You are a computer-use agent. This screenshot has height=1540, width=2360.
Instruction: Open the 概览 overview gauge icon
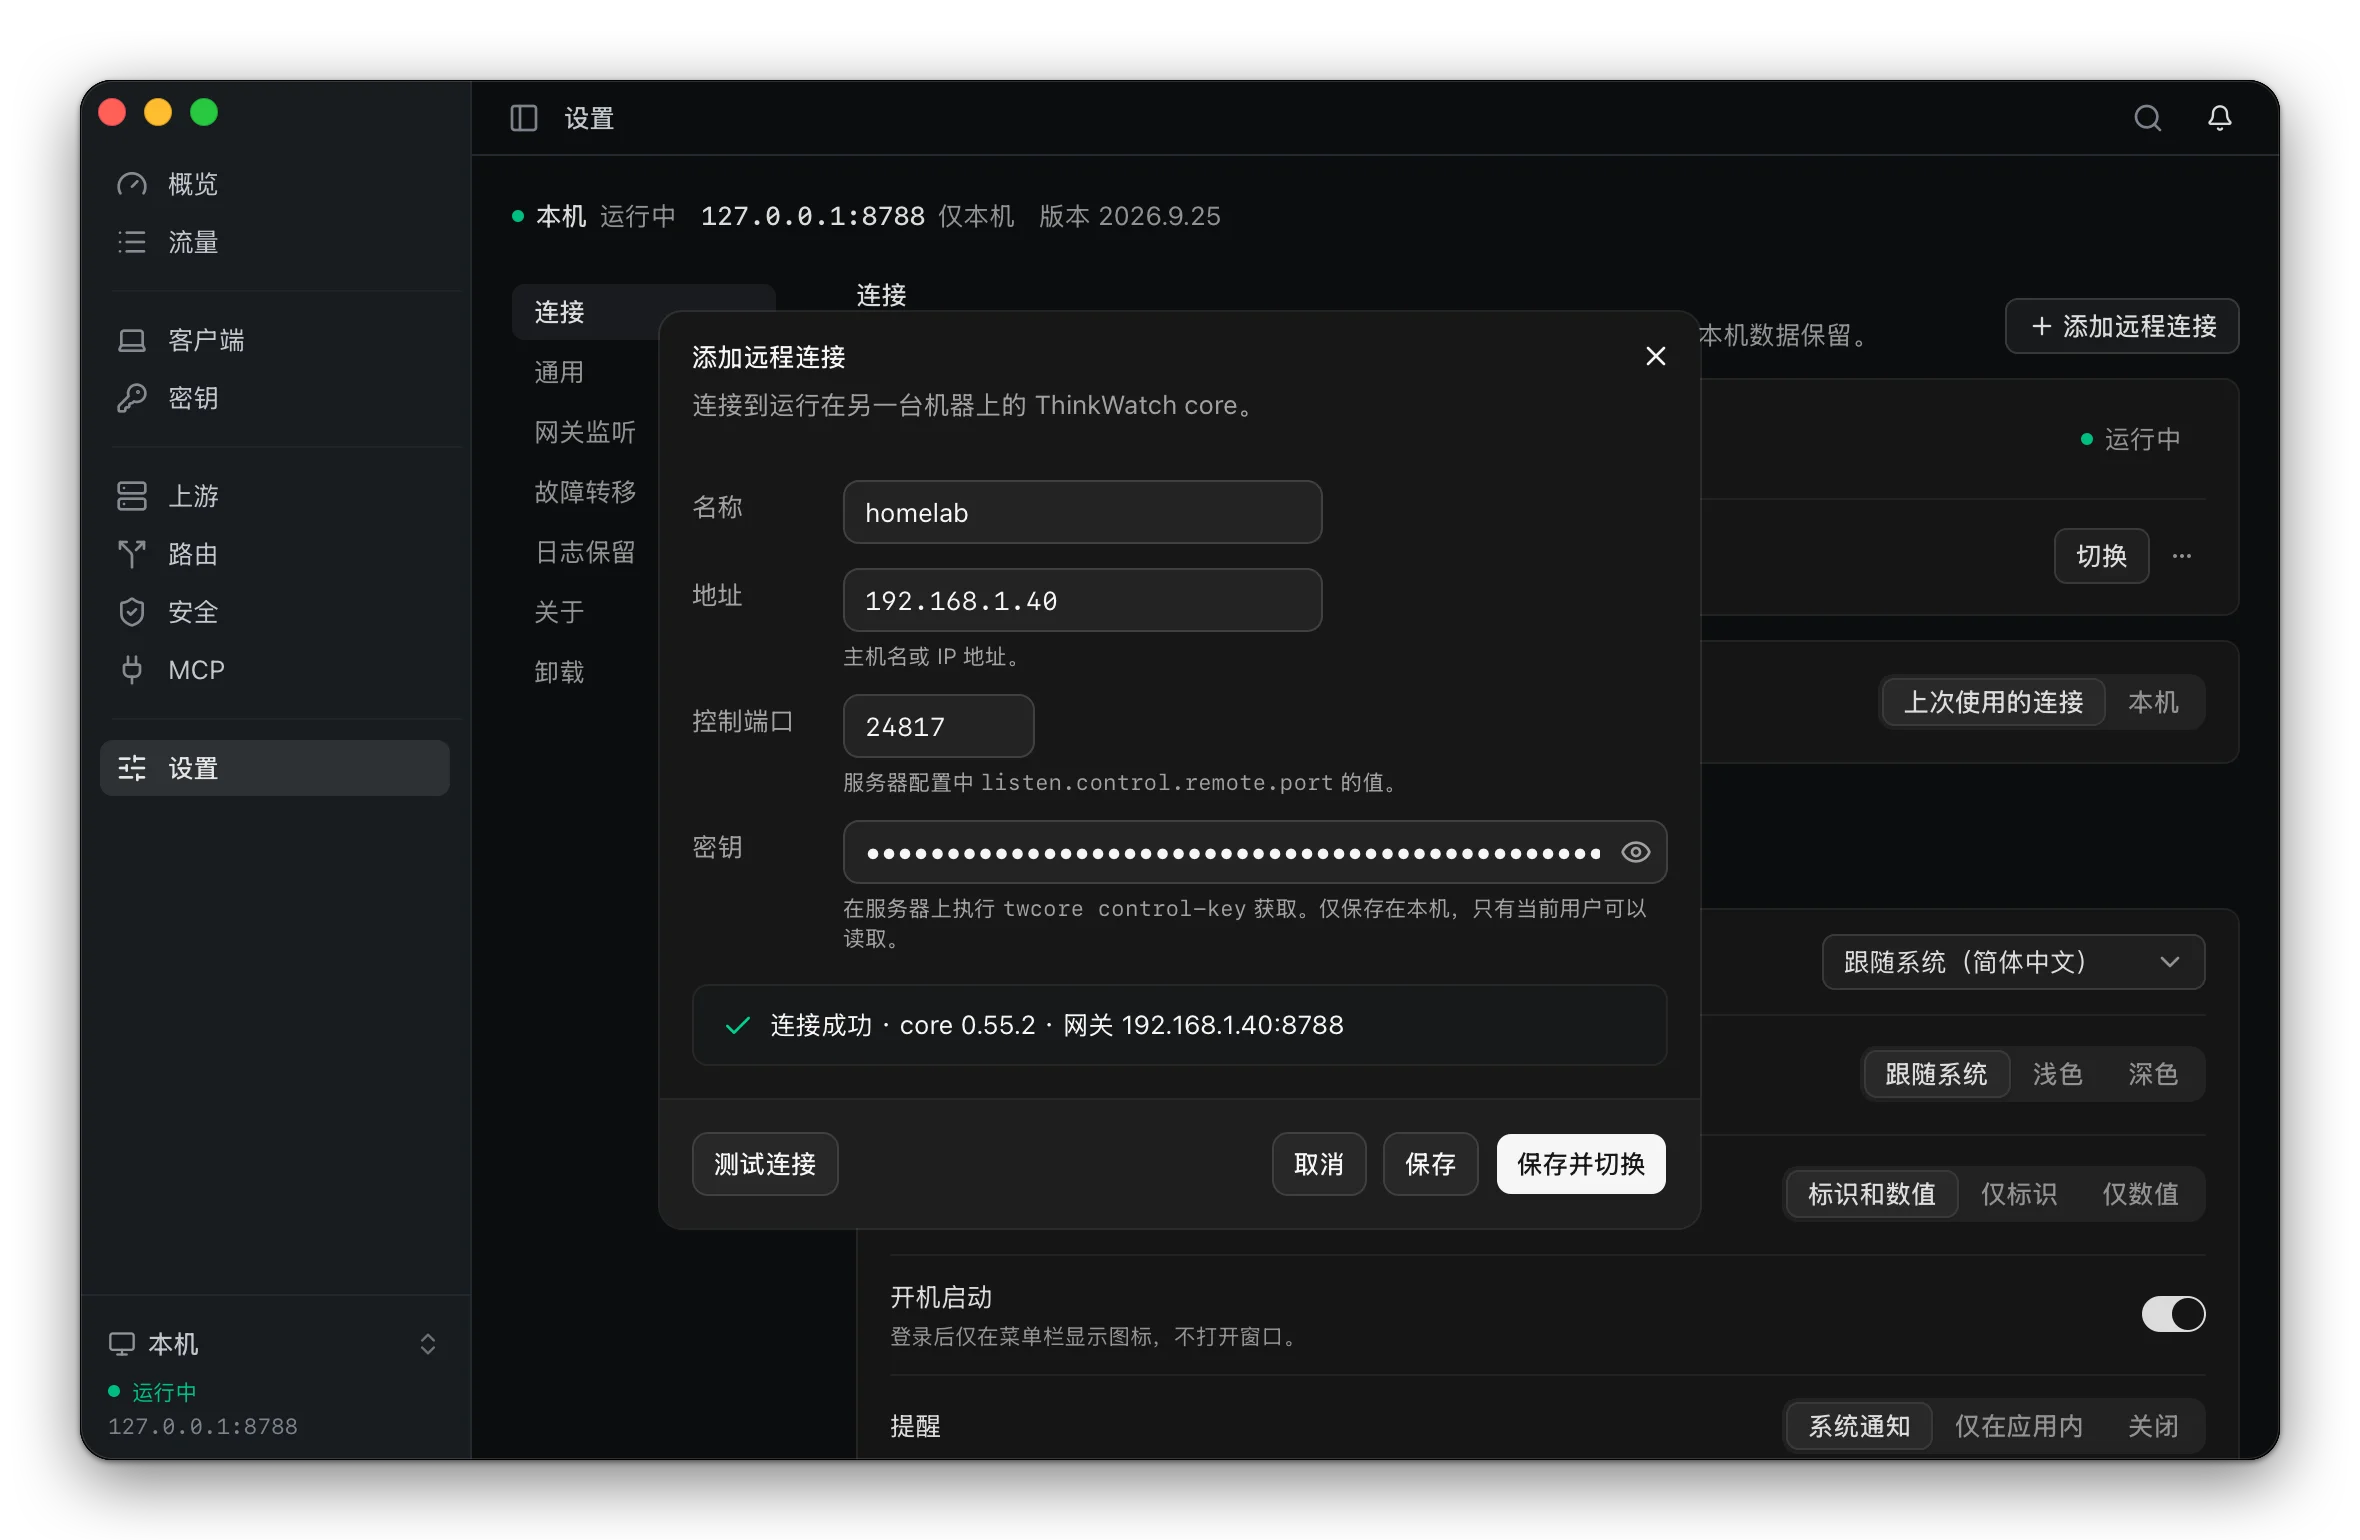[x=132, y=184]
